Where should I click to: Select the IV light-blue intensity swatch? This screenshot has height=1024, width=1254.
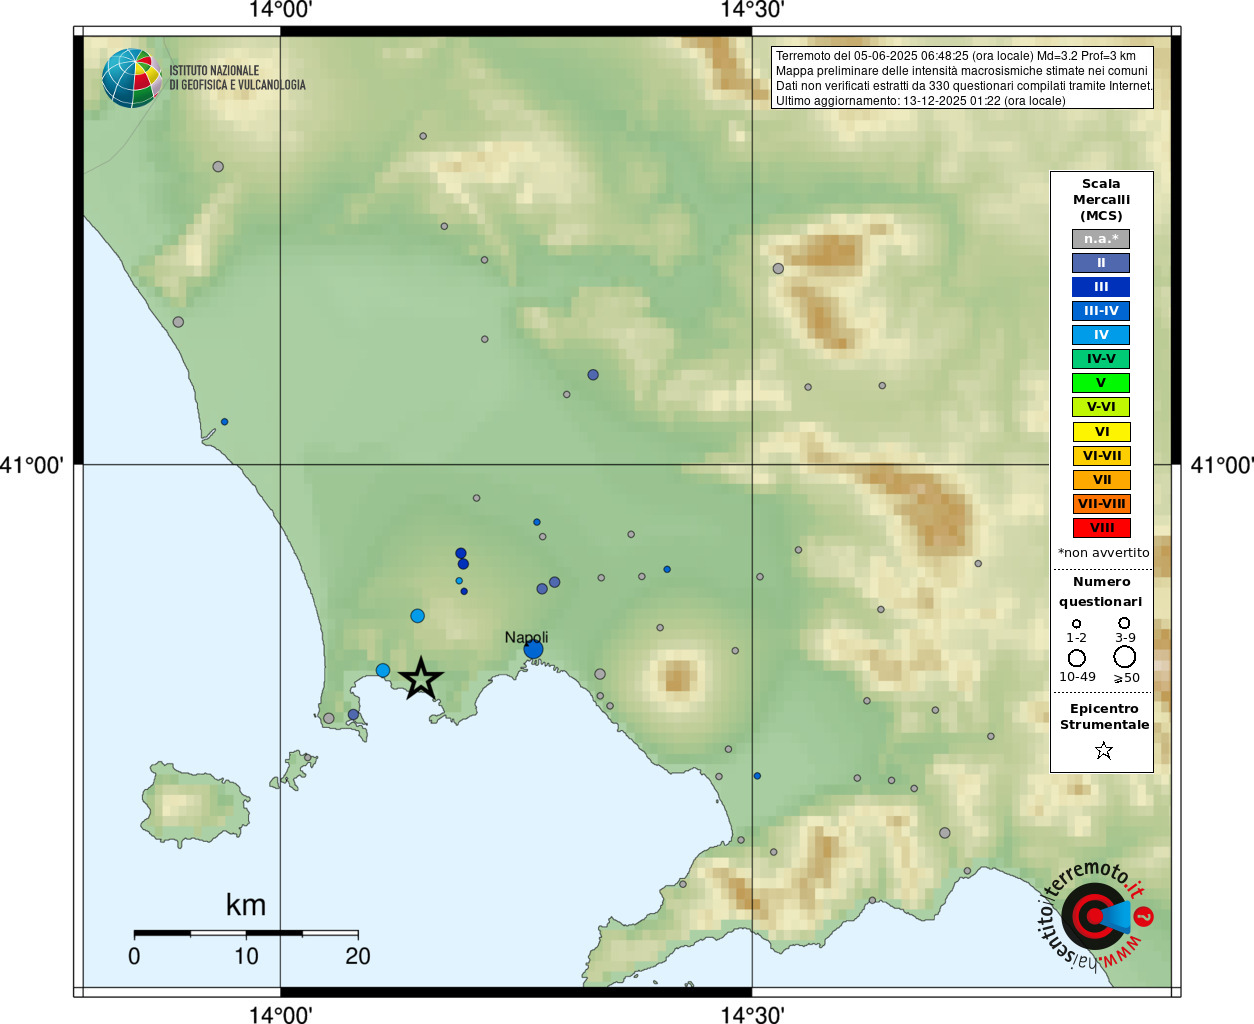tap(1101, 335)
